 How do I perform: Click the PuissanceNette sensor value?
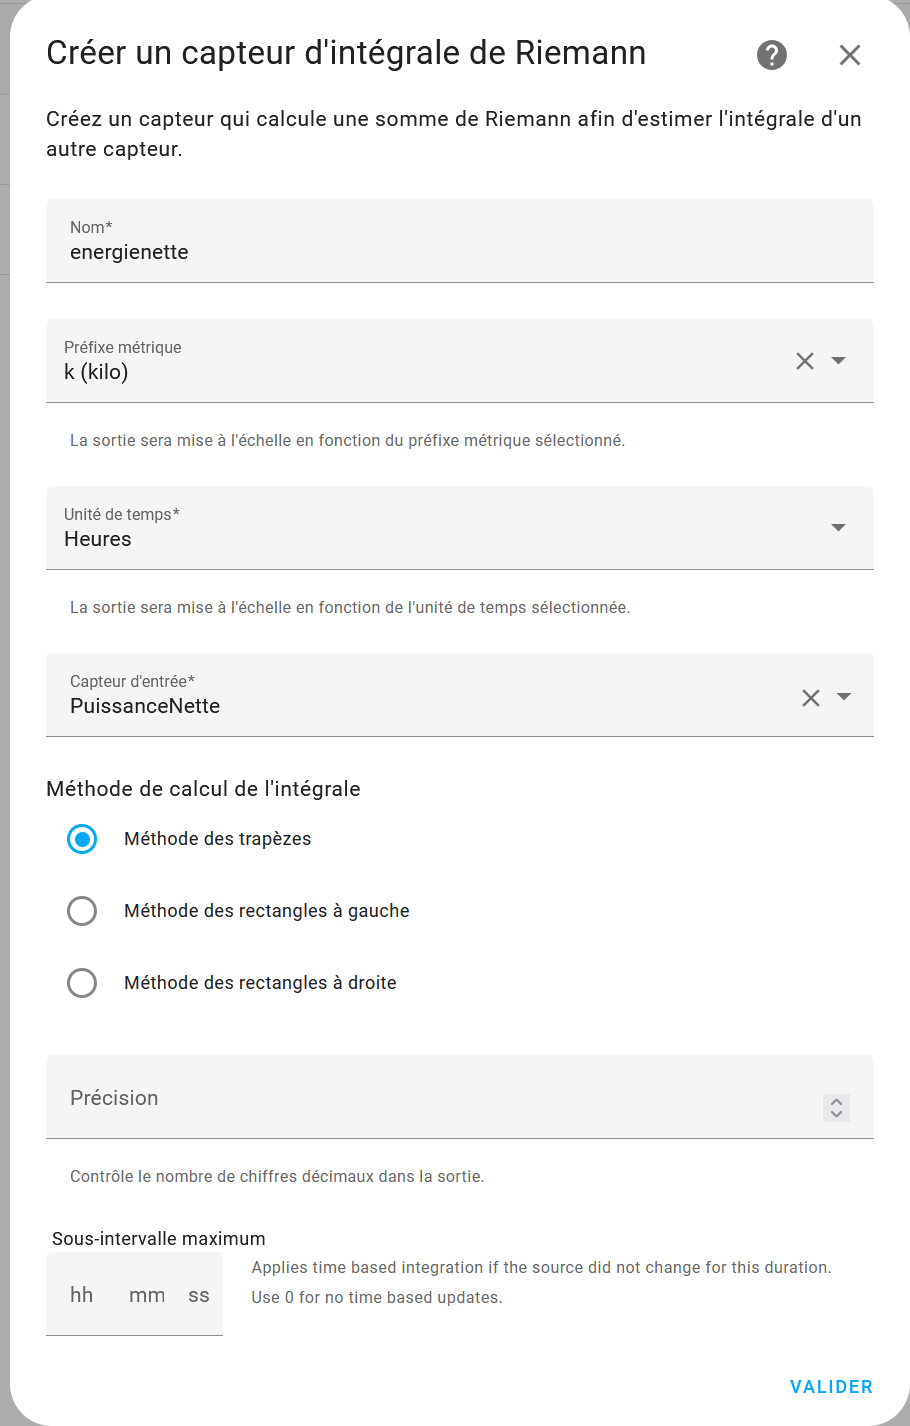(x=145, y=706)
